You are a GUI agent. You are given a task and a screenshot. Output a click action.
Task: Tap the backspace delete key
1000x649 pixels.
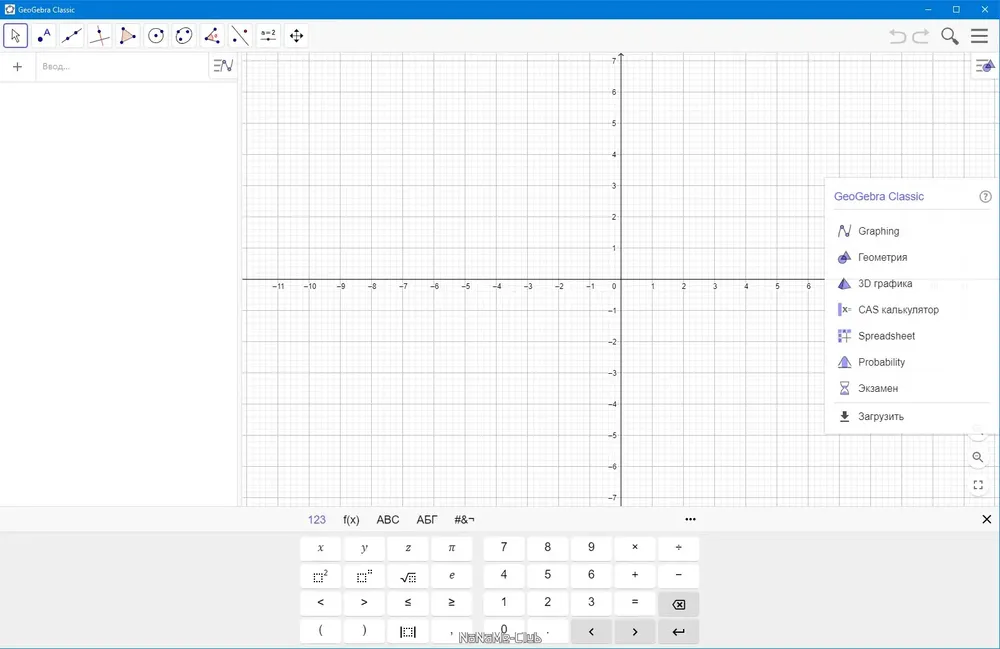pos(679,604)
